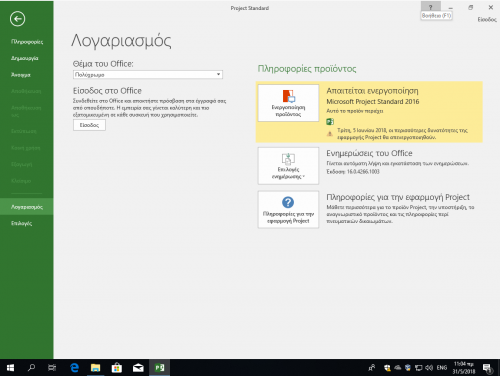The image size is (500, 376).
Task: Select Άνοιγμα in the sidebar
Action: pos(21,75)
